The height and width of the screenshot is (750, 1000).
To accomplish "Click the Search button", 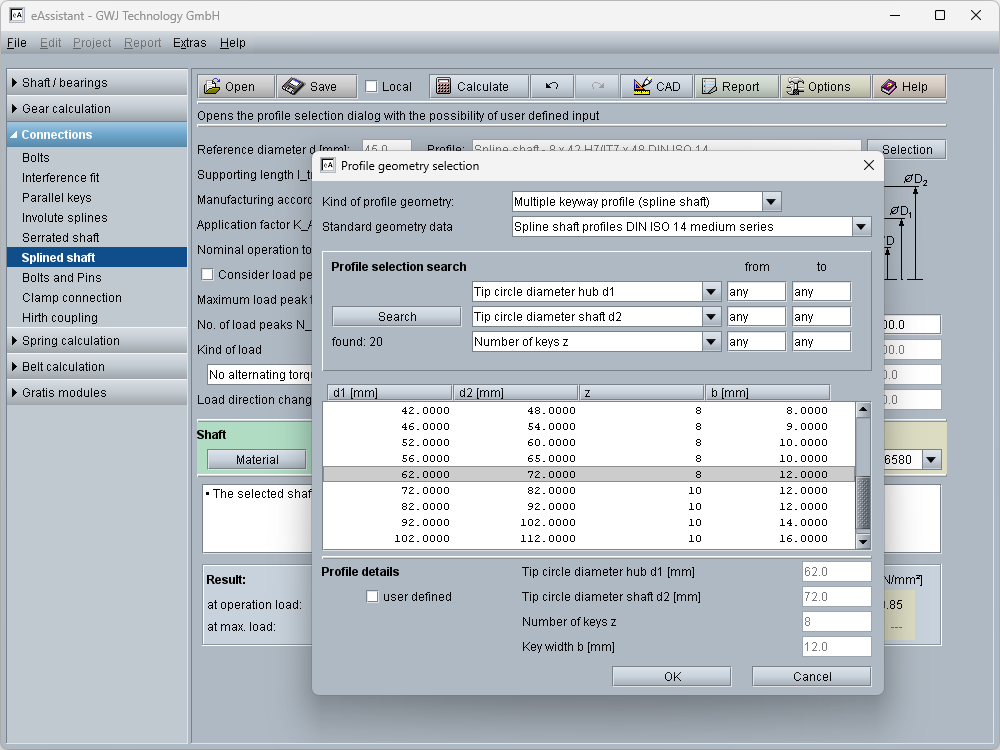I will point(396,317).
